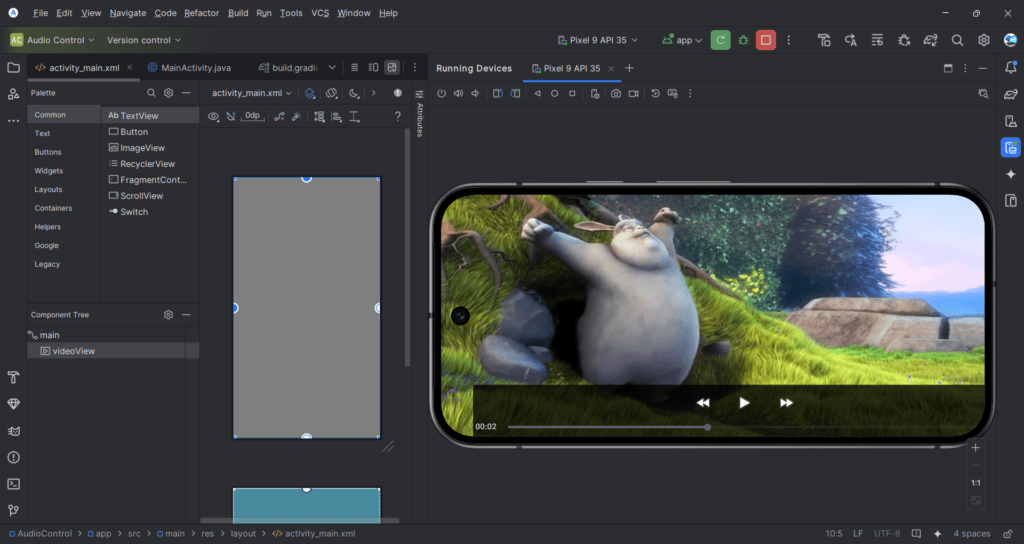
Task: Switch editor to Design view mode
Action: 392,67
